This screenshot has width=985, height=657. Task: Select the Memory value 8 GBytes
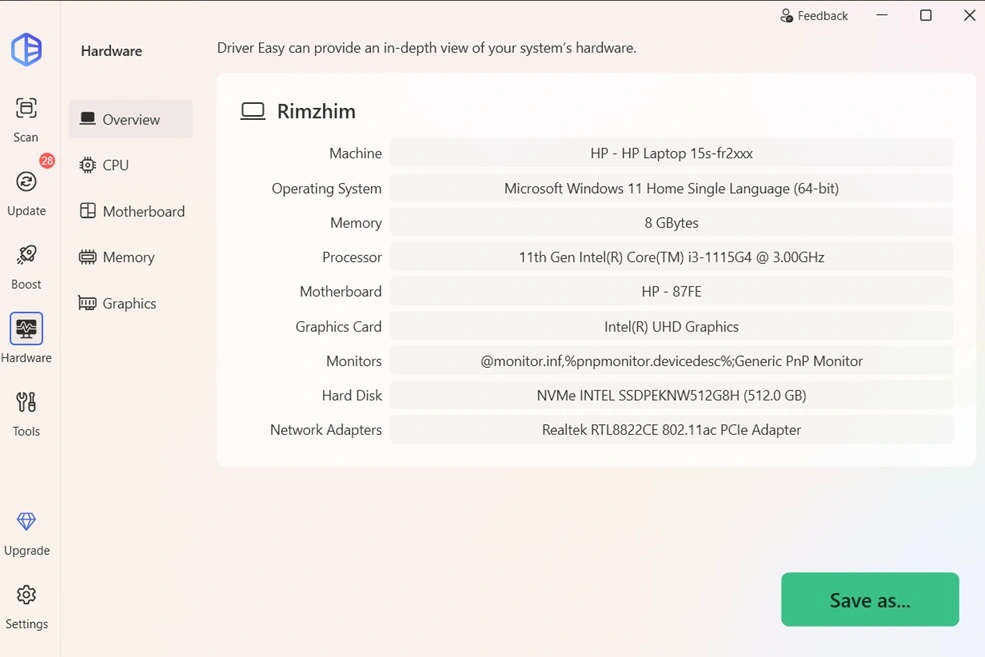click(x=672, y=223)
